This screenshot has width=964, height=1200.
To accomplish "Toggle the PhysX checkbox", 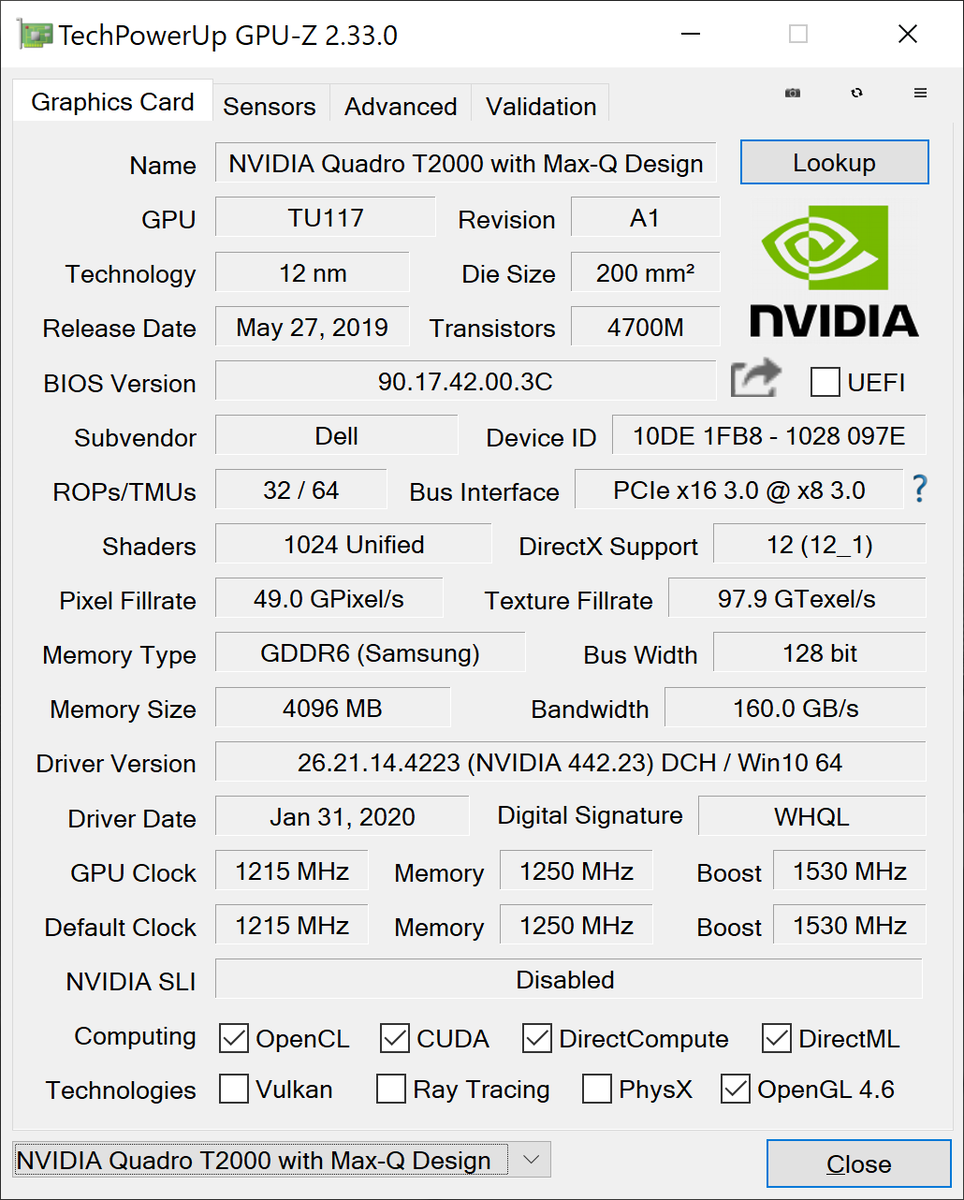I will [597, 1089].
